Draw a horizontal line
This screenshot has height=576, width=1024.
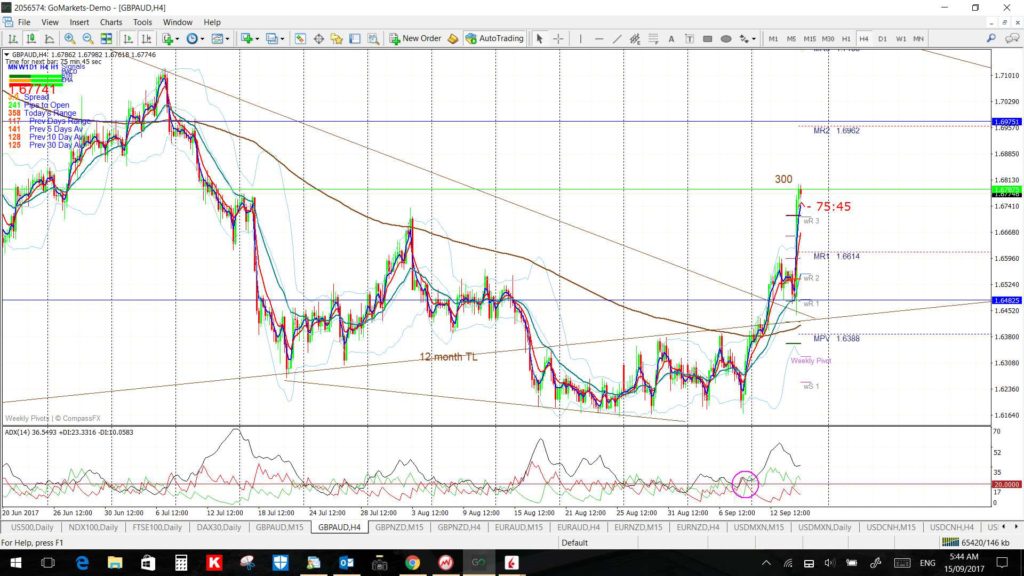coord(599,39)
